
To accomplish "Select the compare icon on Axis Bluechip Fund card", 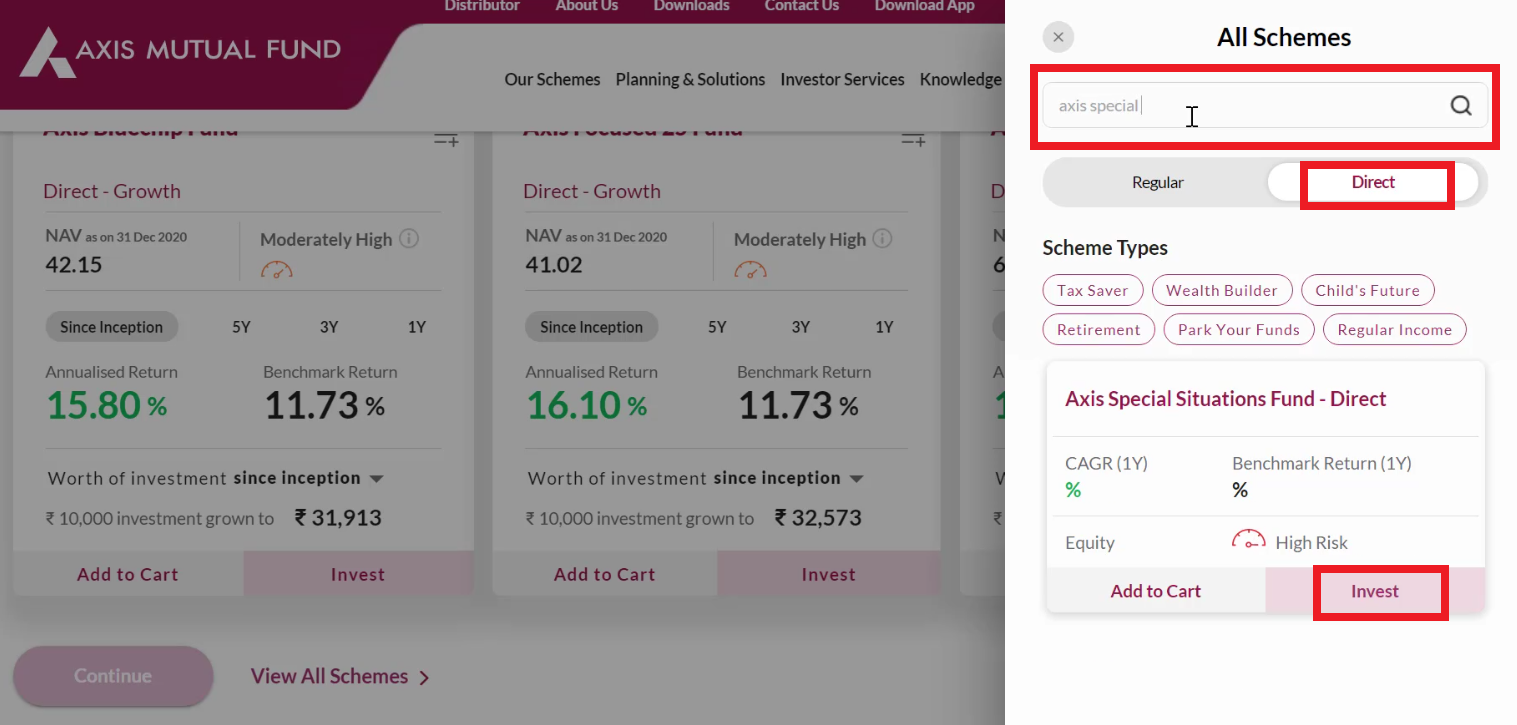I will (x=446, y=139).
